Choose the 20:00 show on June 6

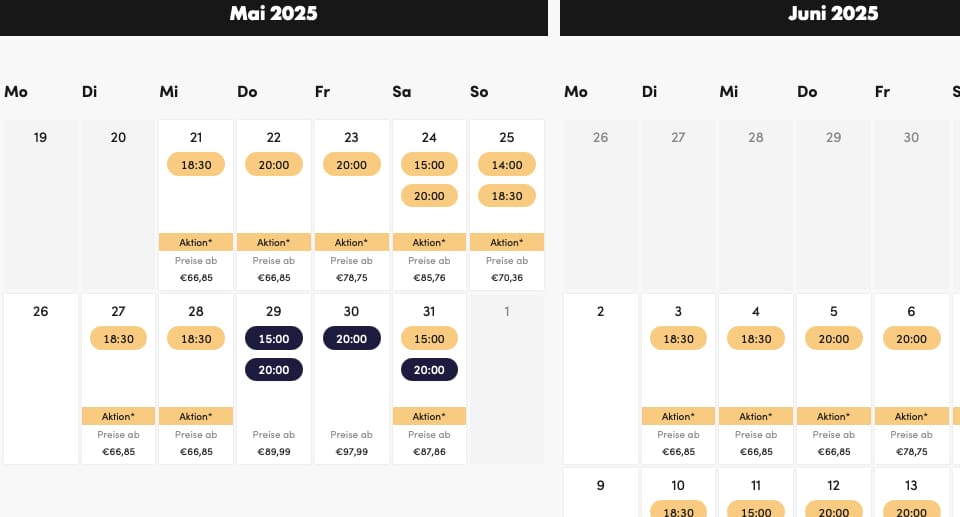coord(912,338)
